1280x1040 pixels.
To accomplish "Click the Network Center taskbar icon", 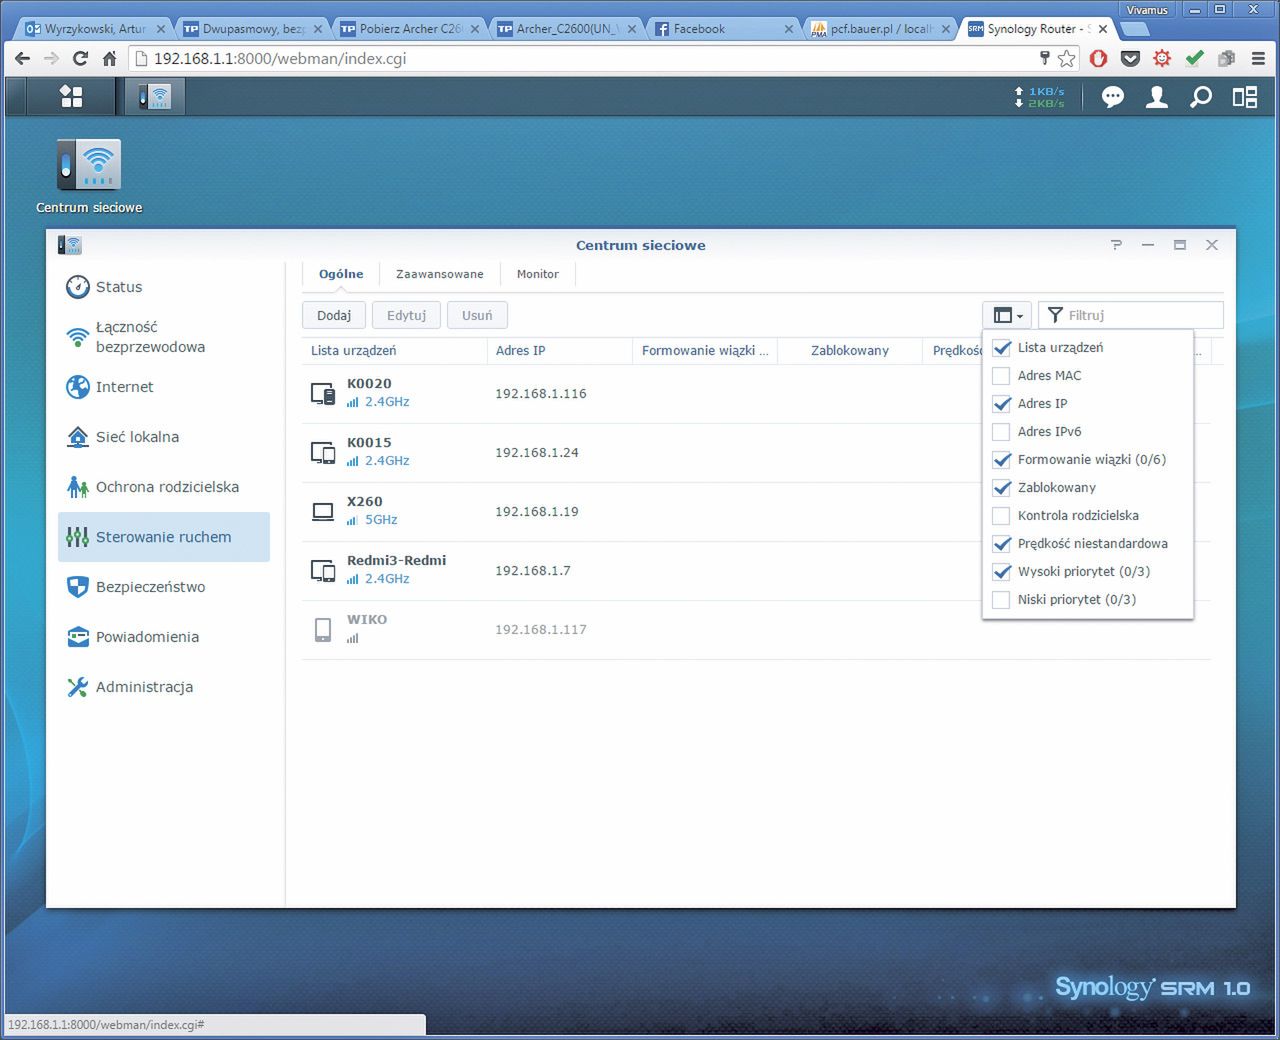I will pyautogui.click(x=155, y=96).
